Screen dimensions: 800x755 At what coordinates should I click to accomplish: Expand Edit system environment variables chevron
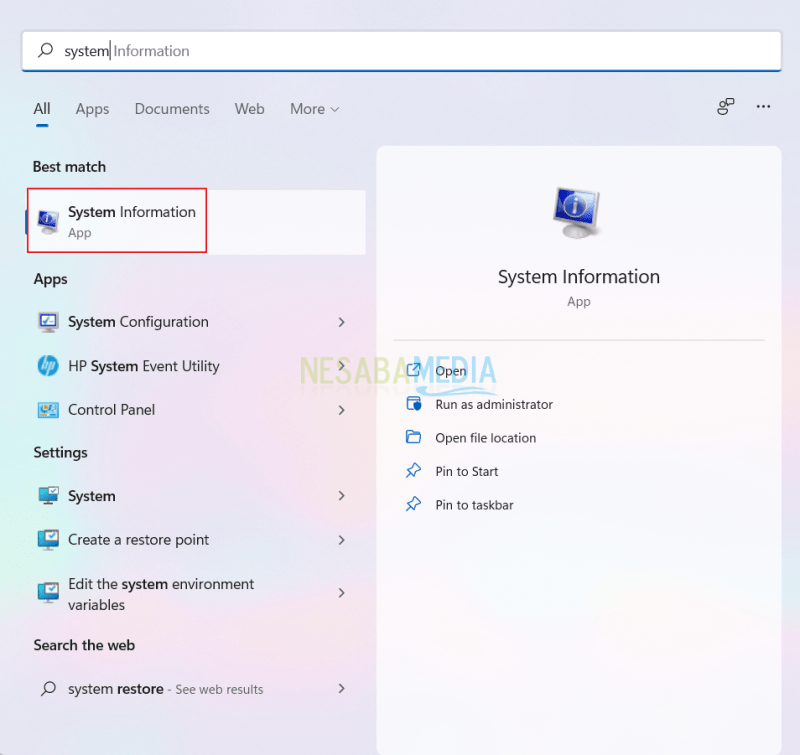click(x=341, y=593)
